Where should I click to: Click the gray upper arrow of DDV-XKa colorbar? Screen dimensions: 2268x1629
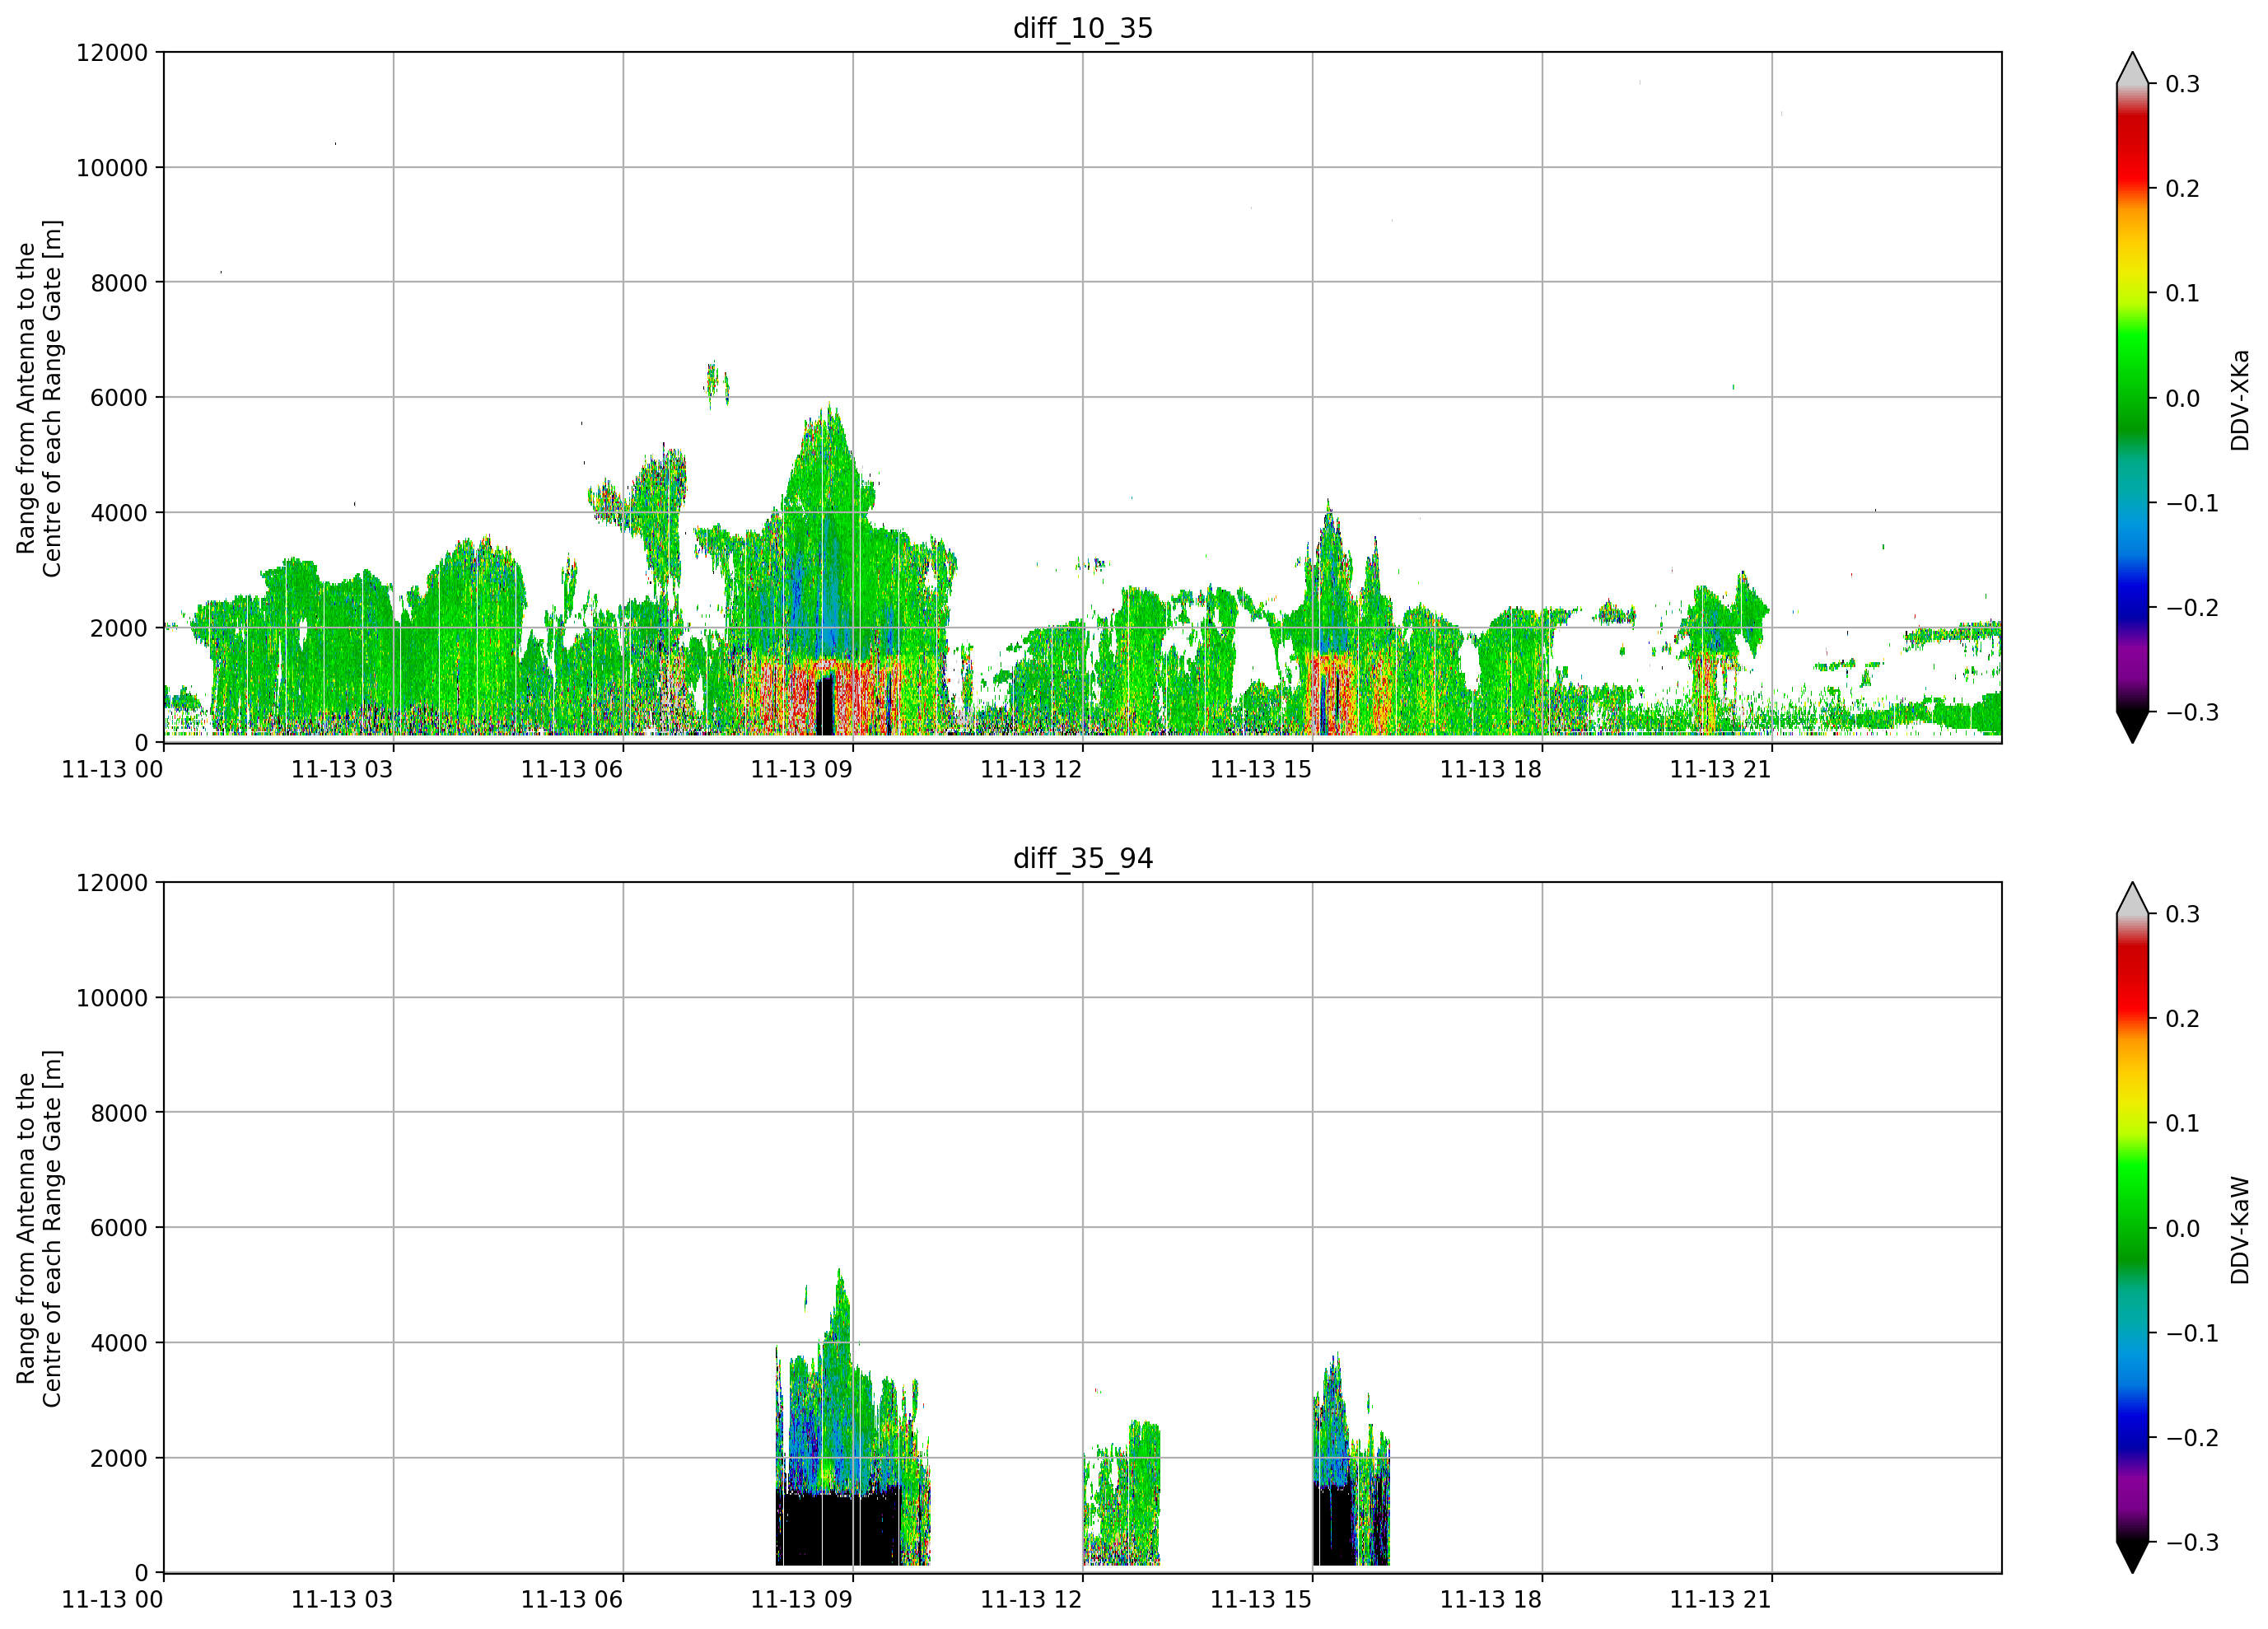[x=2132, y=70]
